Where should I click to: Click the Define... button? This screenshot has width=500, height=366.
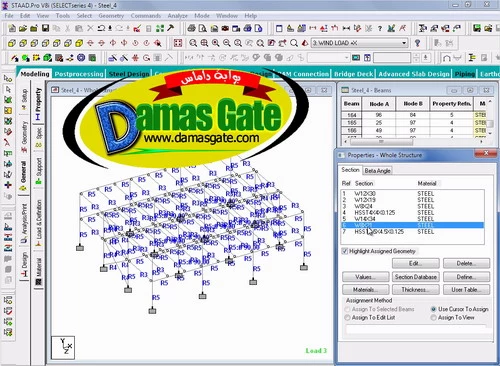tap(466, 277)
